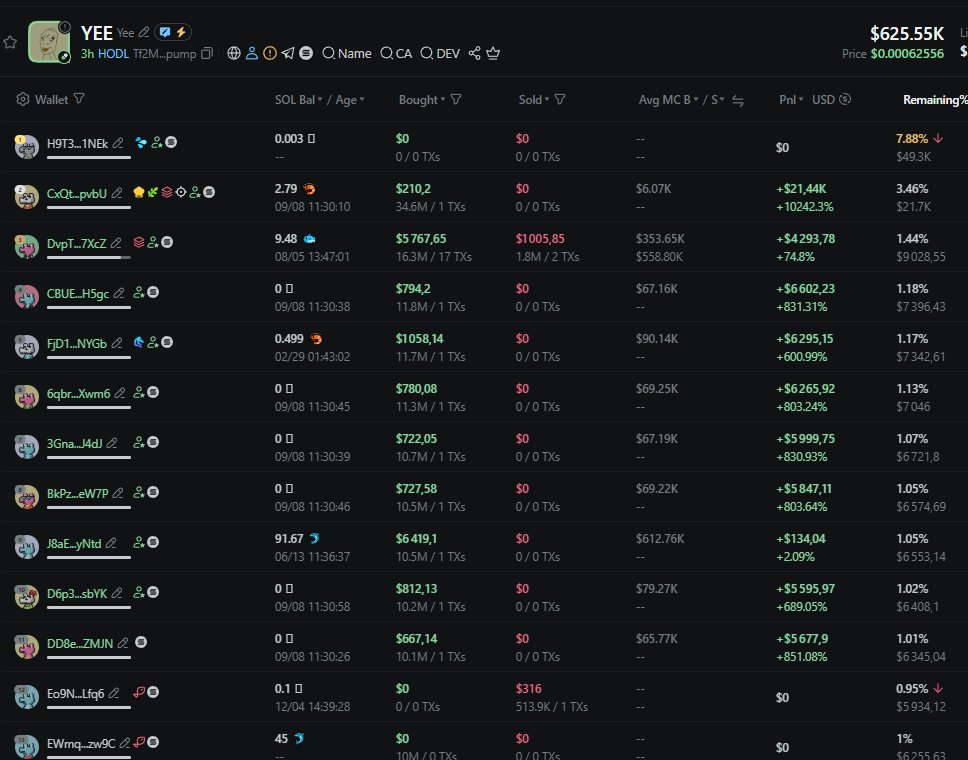Star the YEE token as favorite

(x=10, y=43)
